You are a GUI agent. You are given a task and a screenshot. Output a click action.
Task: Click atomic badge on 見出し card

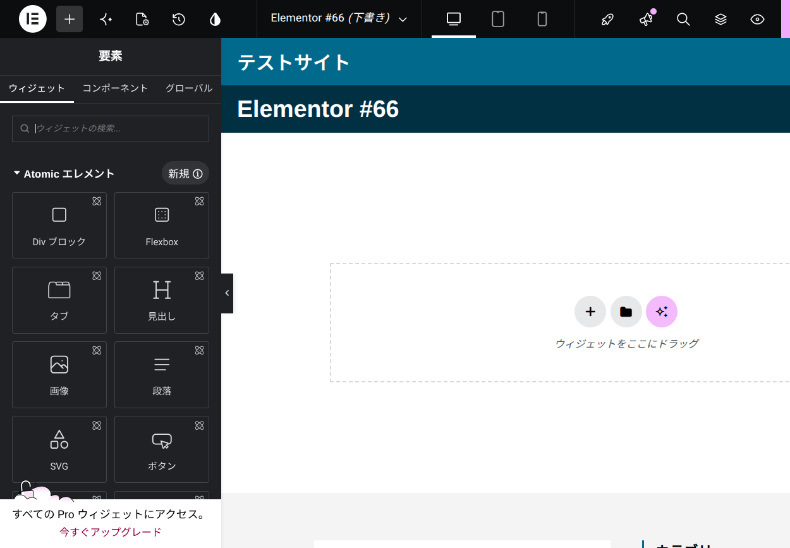pyautogui.click(x=200, y=276)
